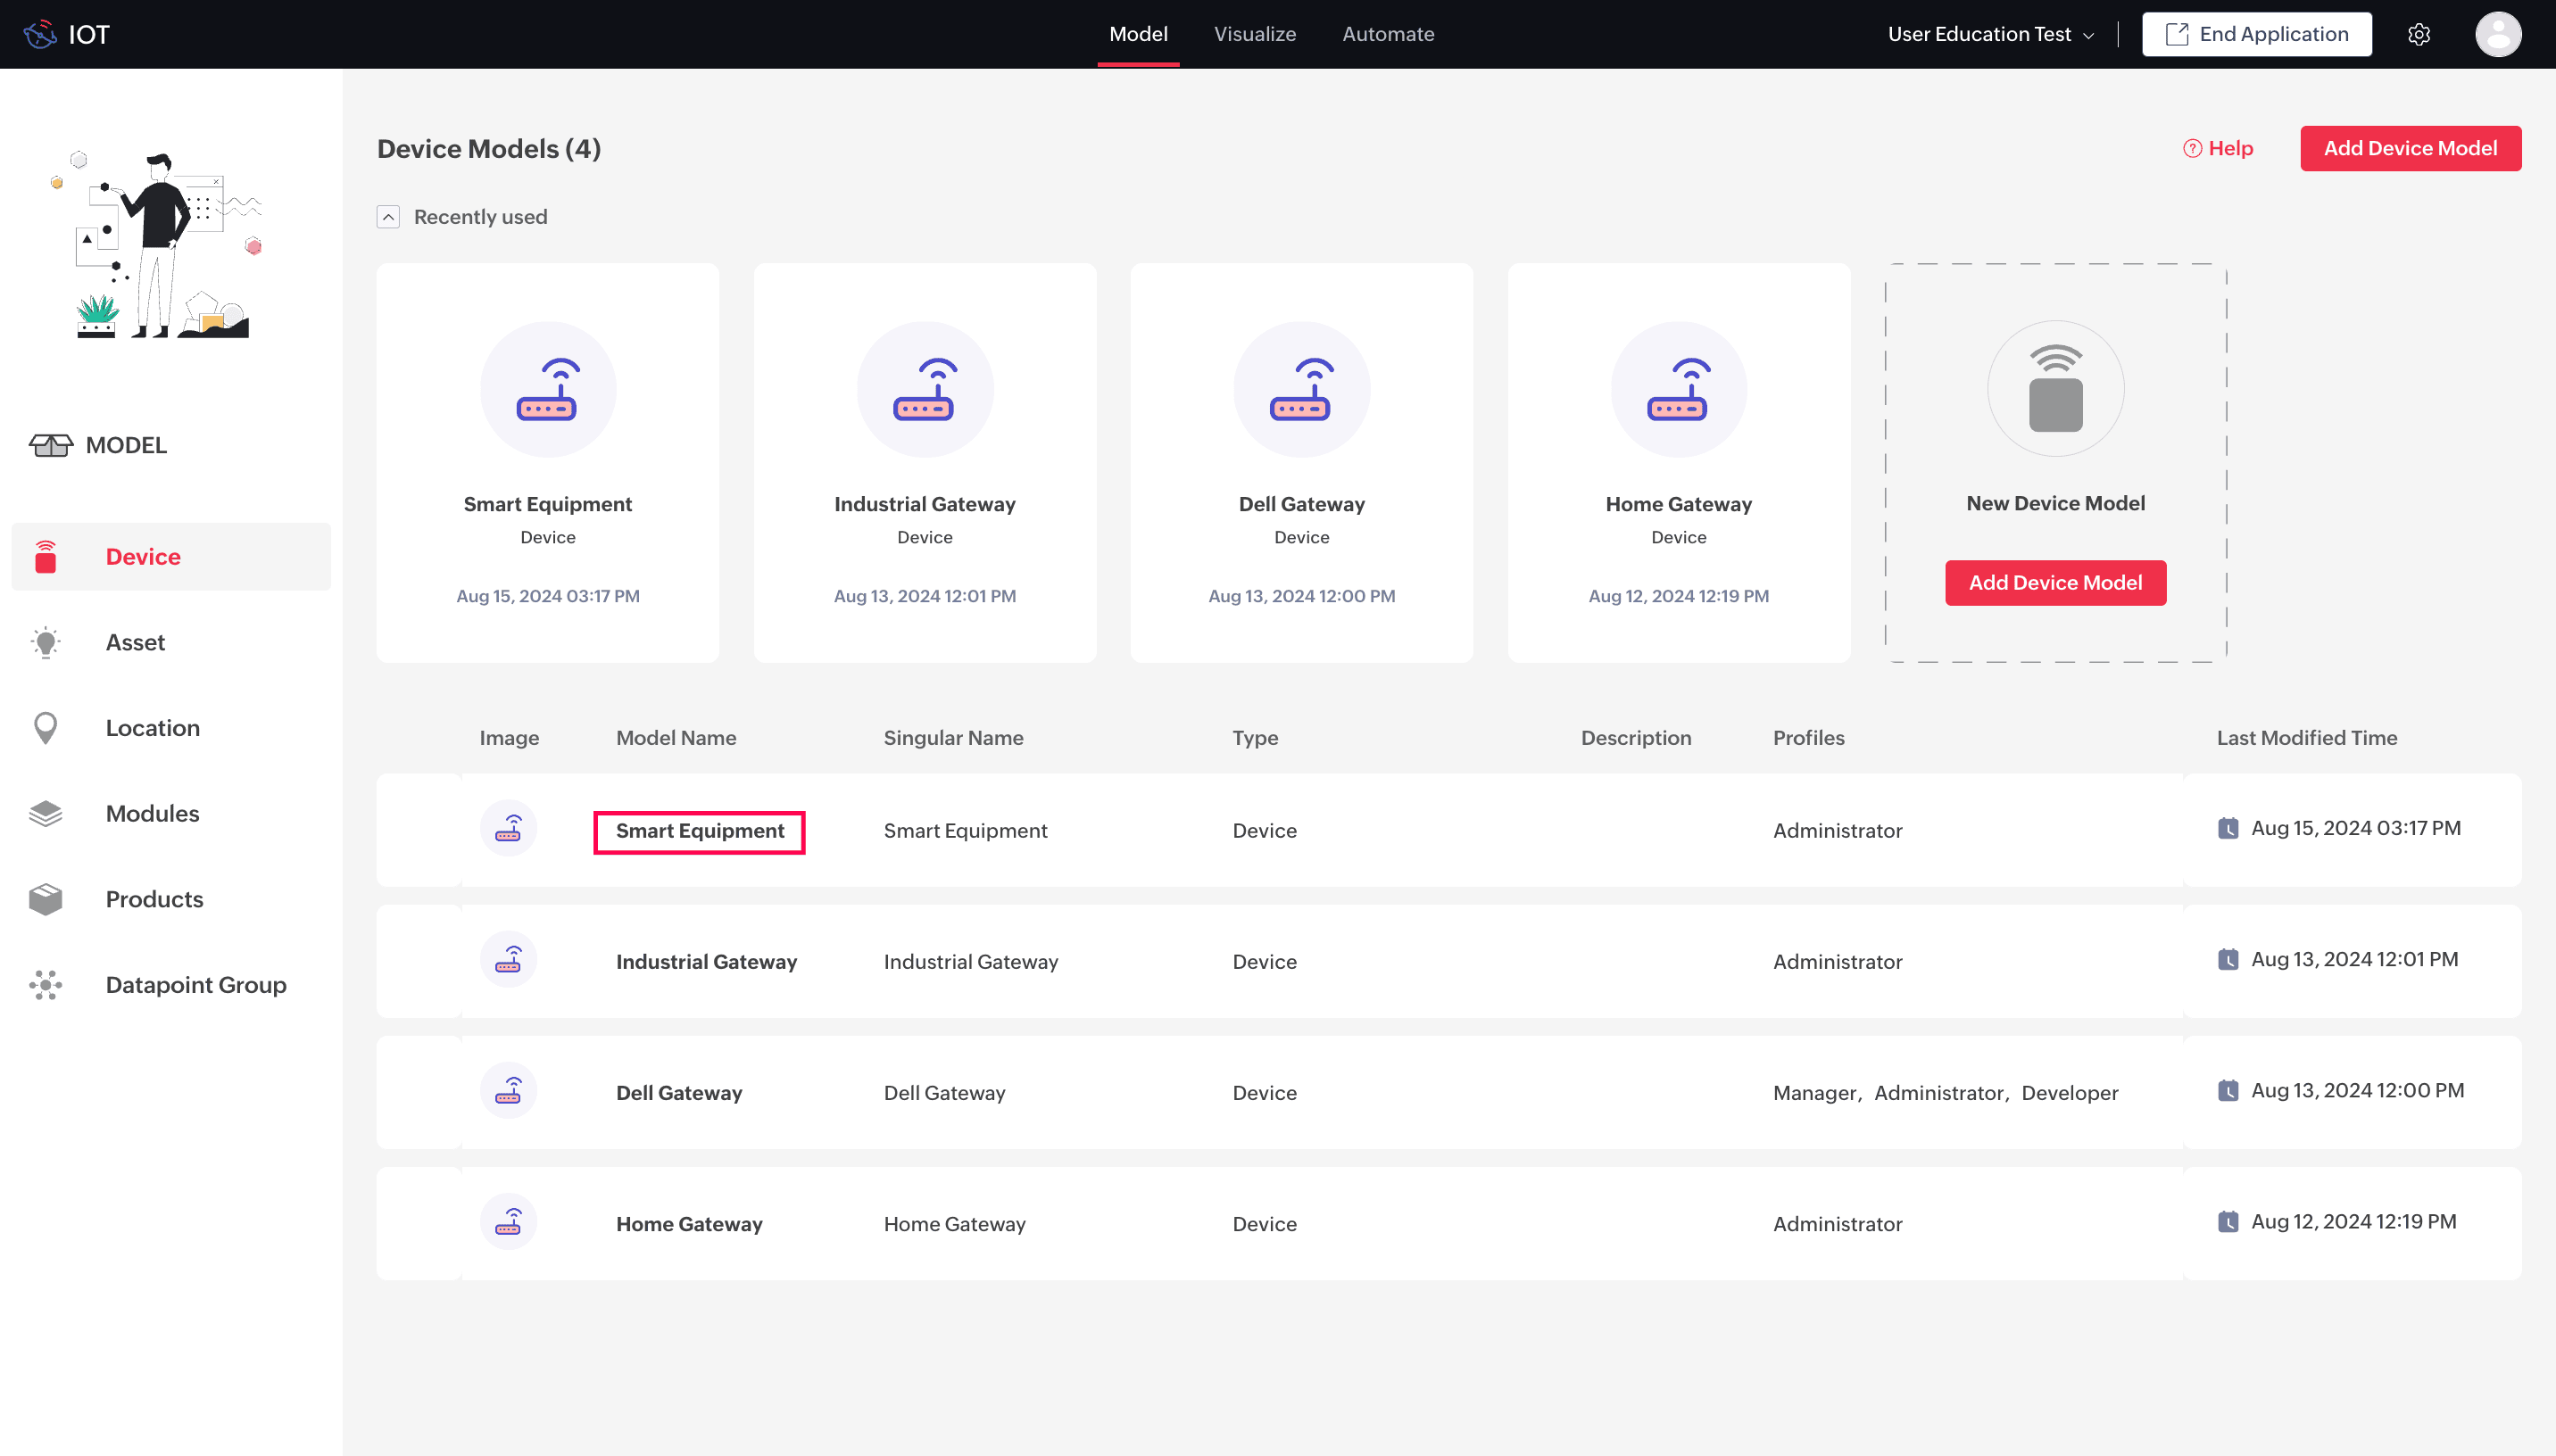Click the Modules layers icon in sidebar

46,814
